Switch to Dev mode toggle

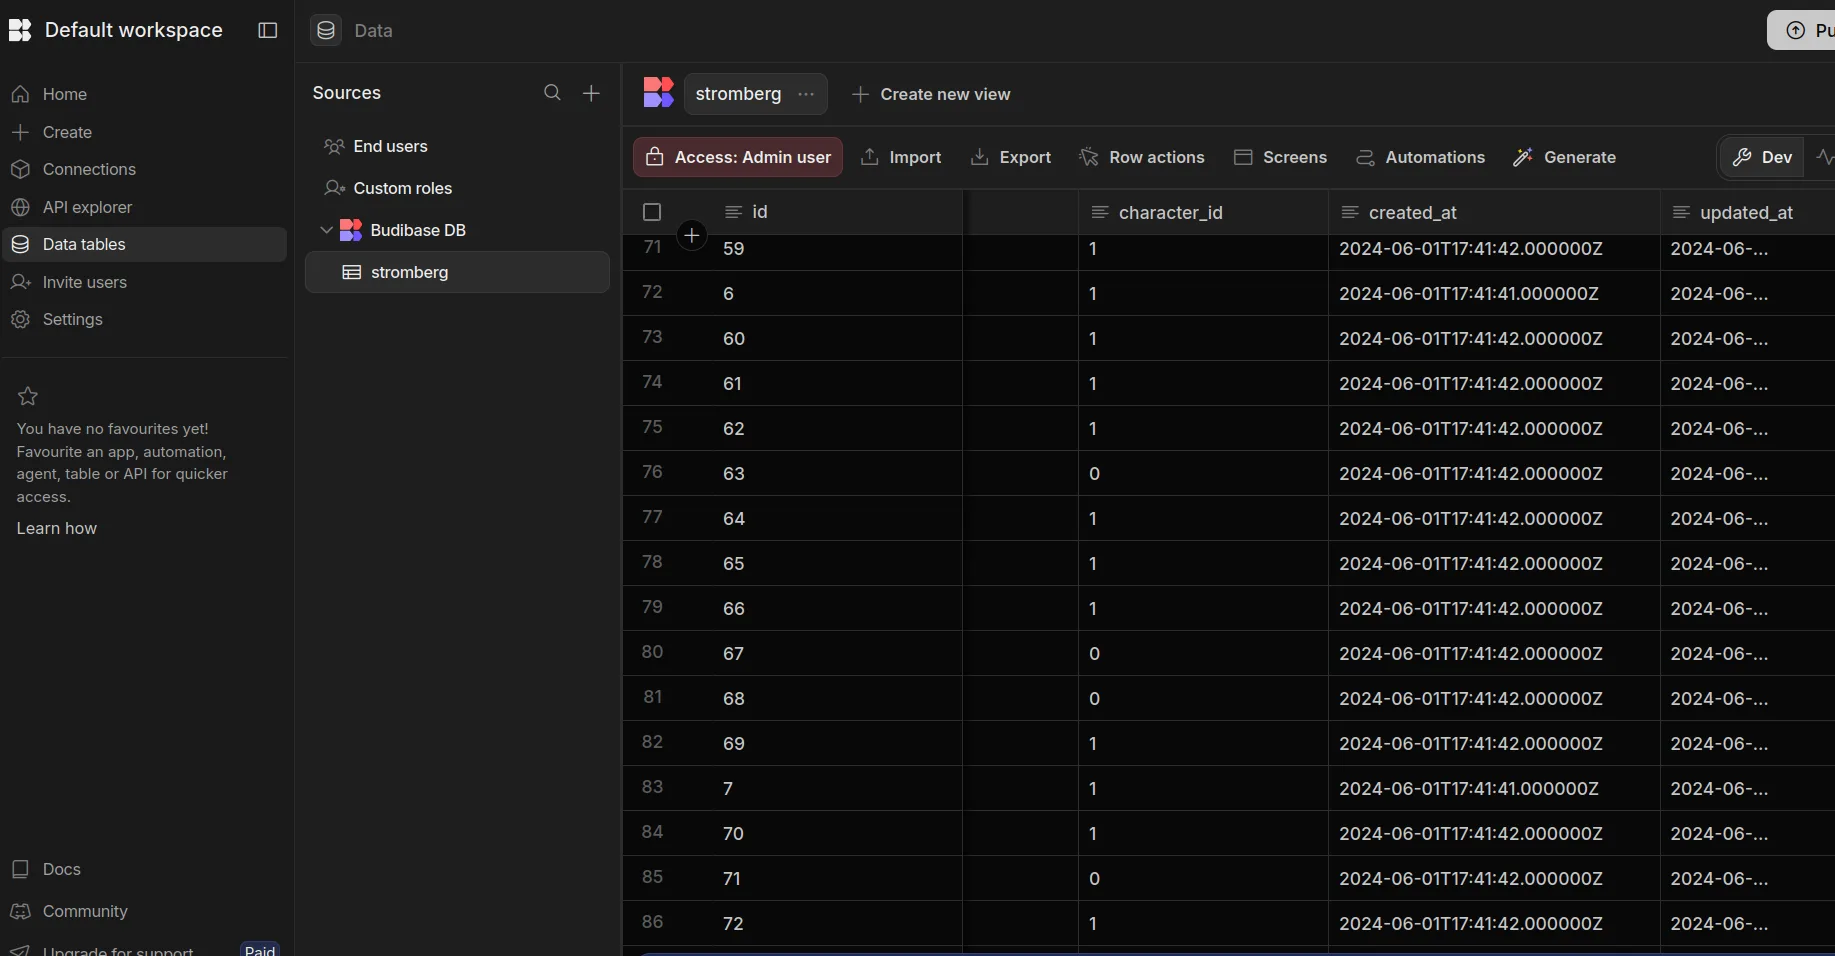click(x=1762, y=157)
